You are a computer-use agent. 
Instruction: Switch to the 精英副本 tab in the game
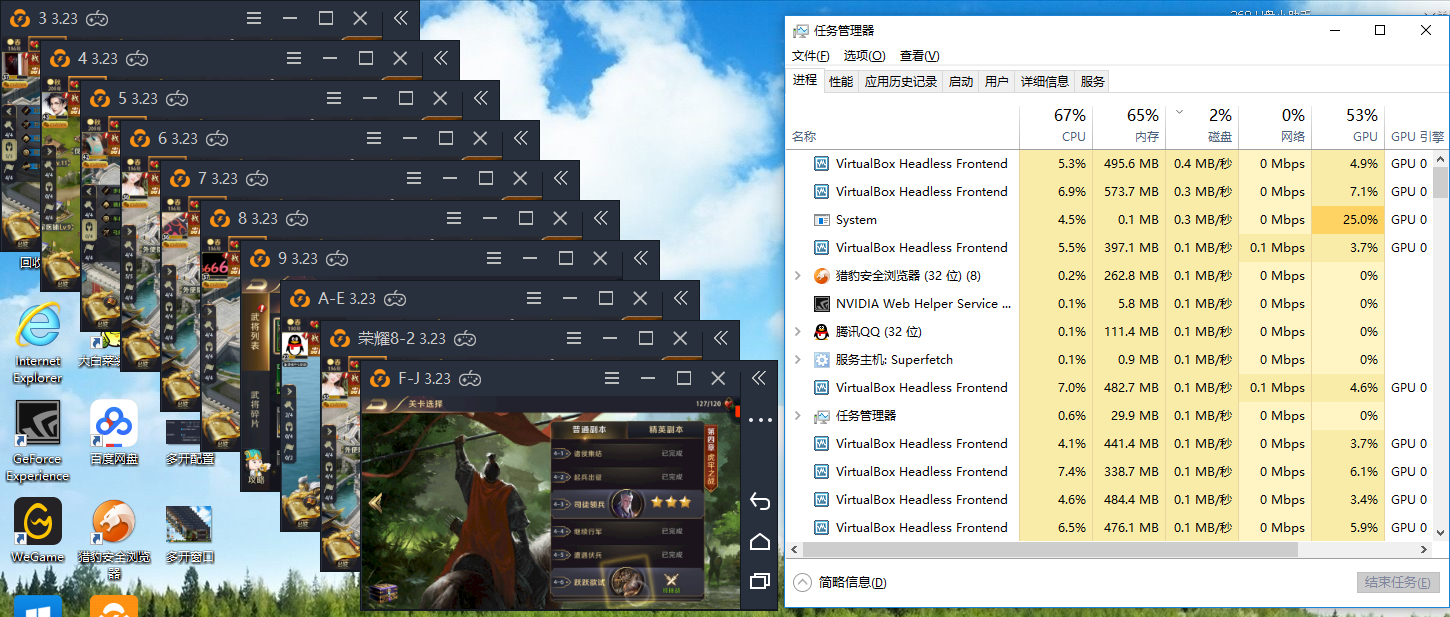click(x=667, y=430)
